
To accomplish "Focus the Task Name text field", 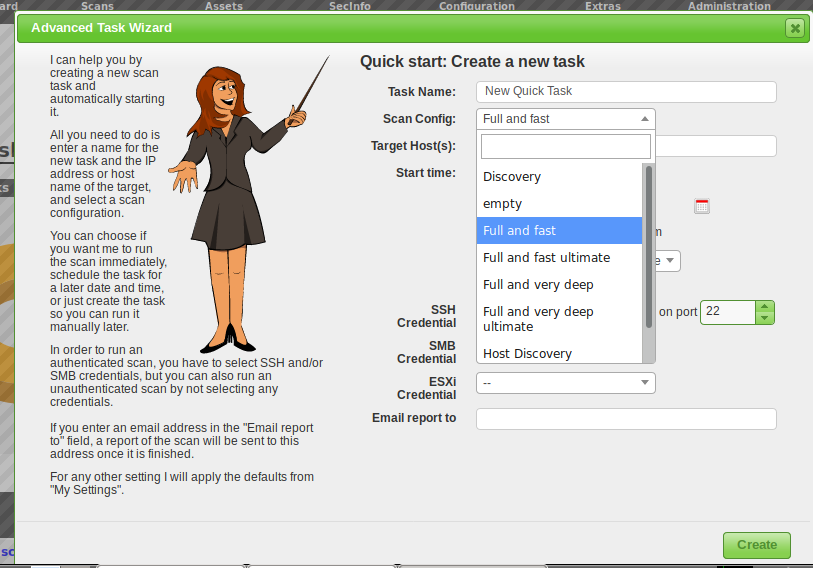I will click(626, 91).
